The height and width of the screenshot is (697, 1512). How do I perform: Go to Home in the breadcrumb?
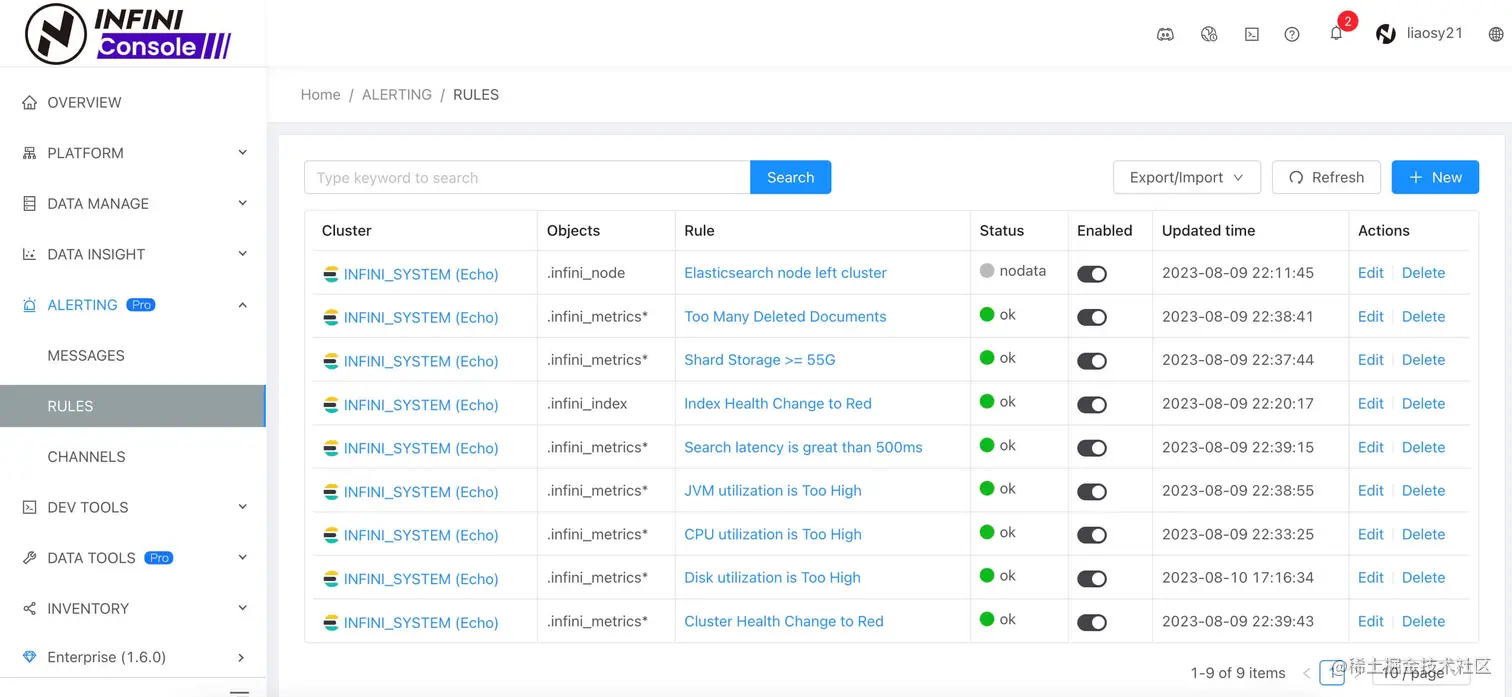[320, 94]
